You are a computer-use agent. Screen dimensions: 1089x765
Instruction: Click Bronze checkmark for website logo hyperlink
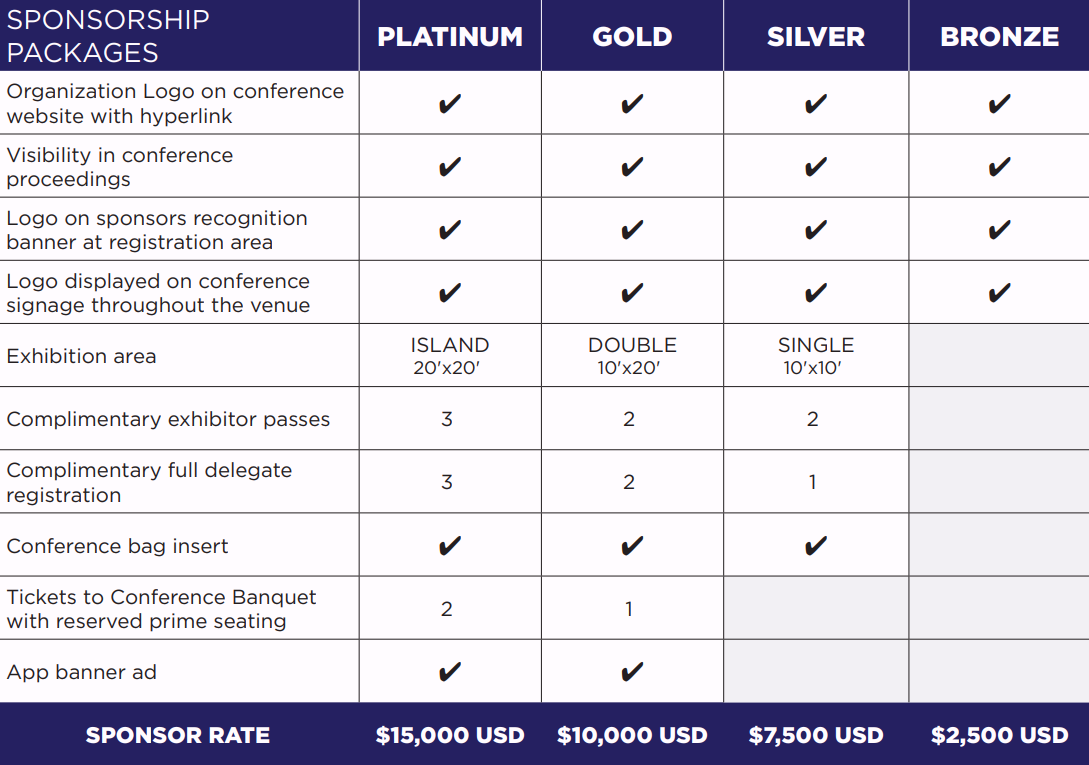(x=999, y=104)
